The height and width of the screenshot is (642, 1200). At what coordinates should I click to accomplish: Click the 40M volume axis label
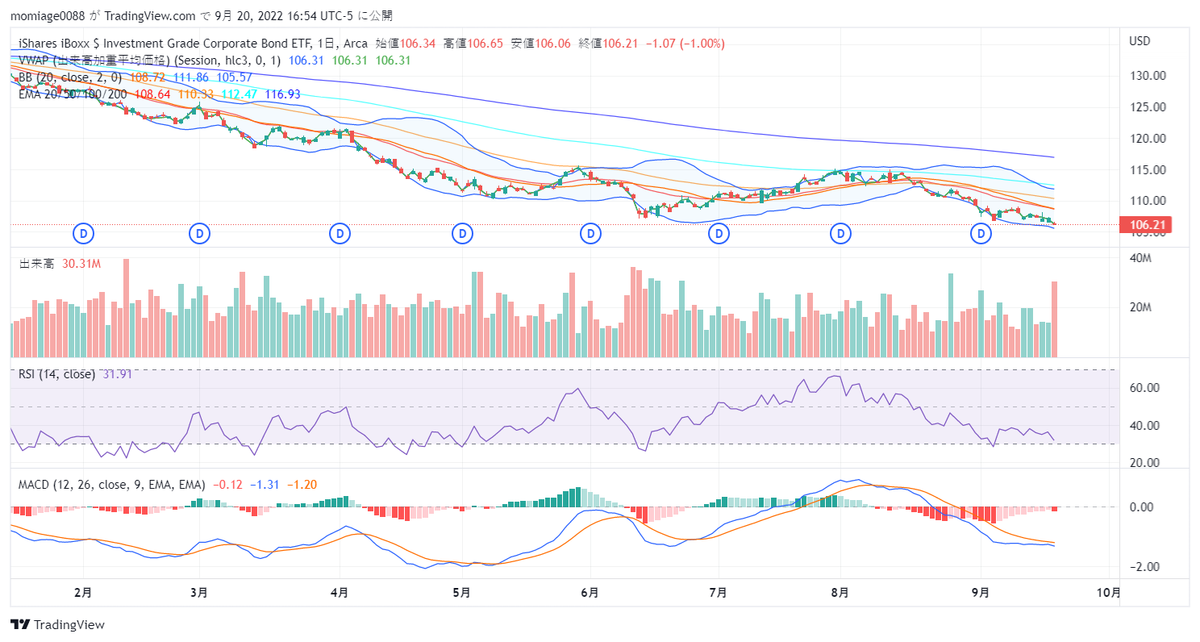(x=1141, y=258)
